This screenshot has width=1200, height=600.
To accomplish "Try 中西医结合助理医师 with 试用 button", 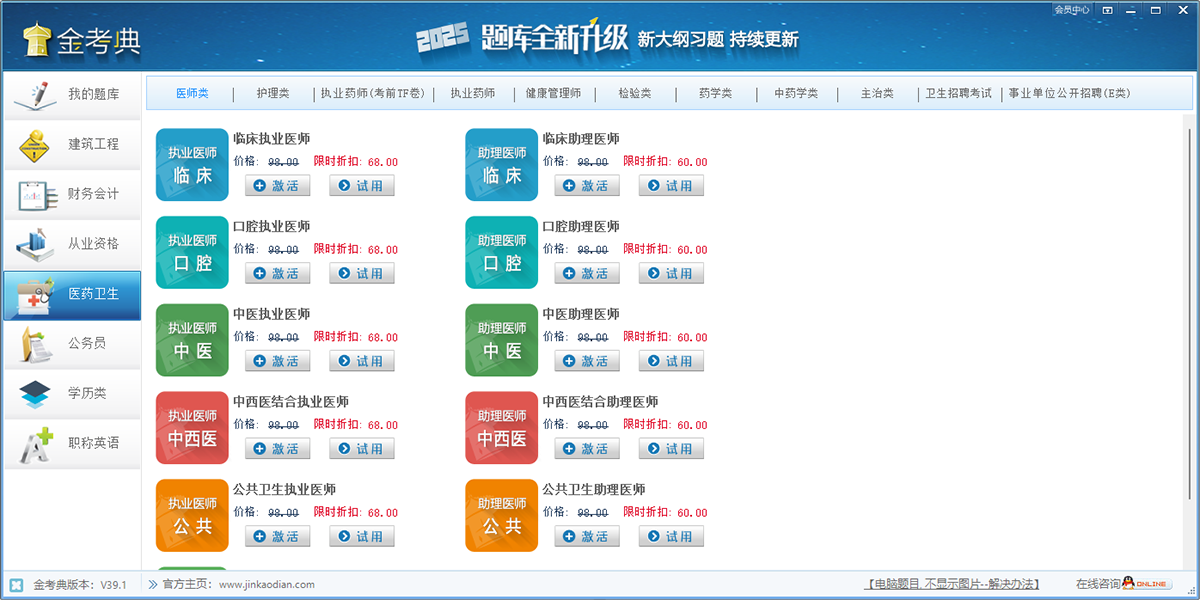I will point(672,449).
